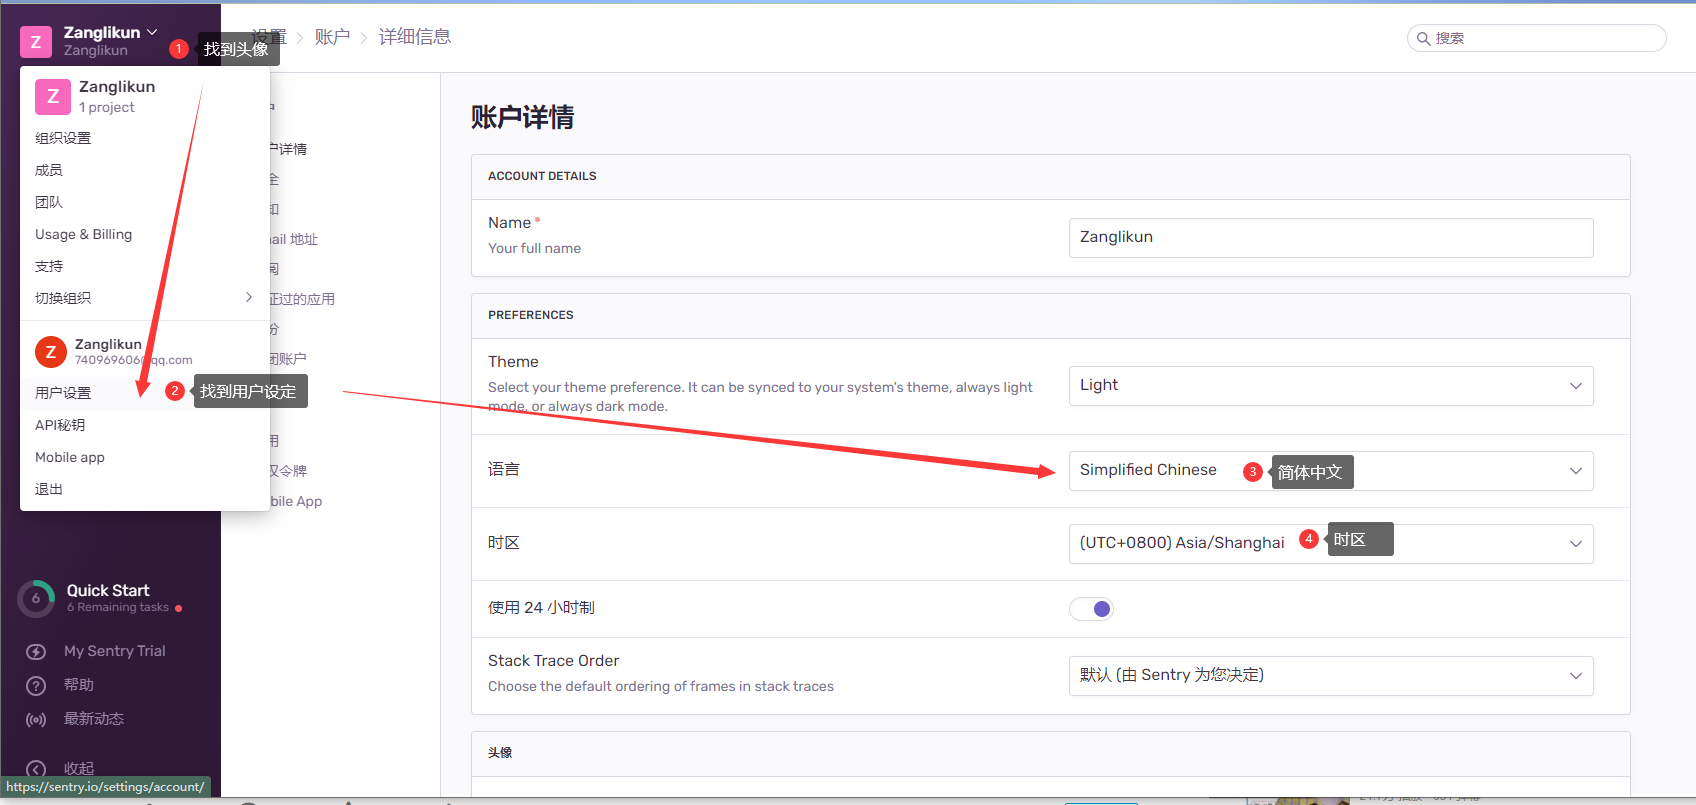Expand the 切换组织 submenu
The image size is (1696, 805).
click(x=144, y=298)
